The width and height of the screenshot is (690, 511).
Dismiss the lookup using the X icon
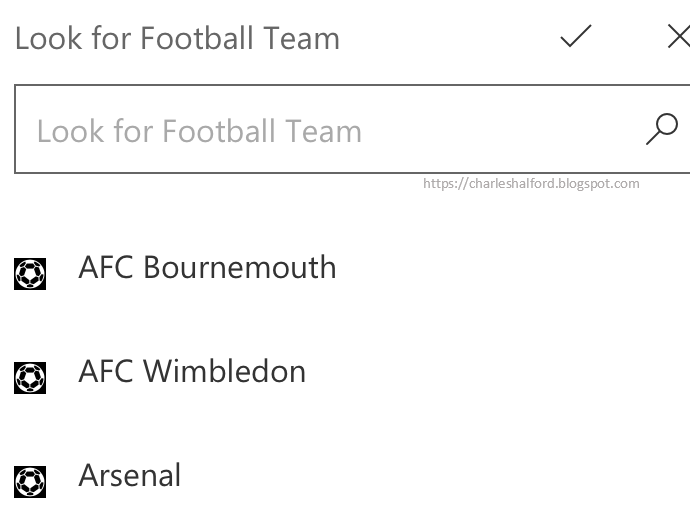(678, 37)
